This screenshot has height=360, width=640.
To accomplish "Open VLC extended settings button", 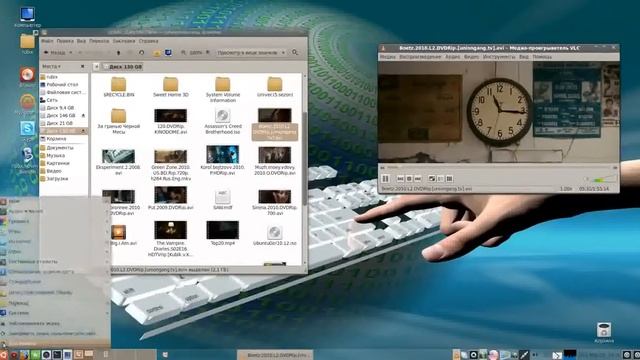I will pyautogui.click(x=440, y=179).
